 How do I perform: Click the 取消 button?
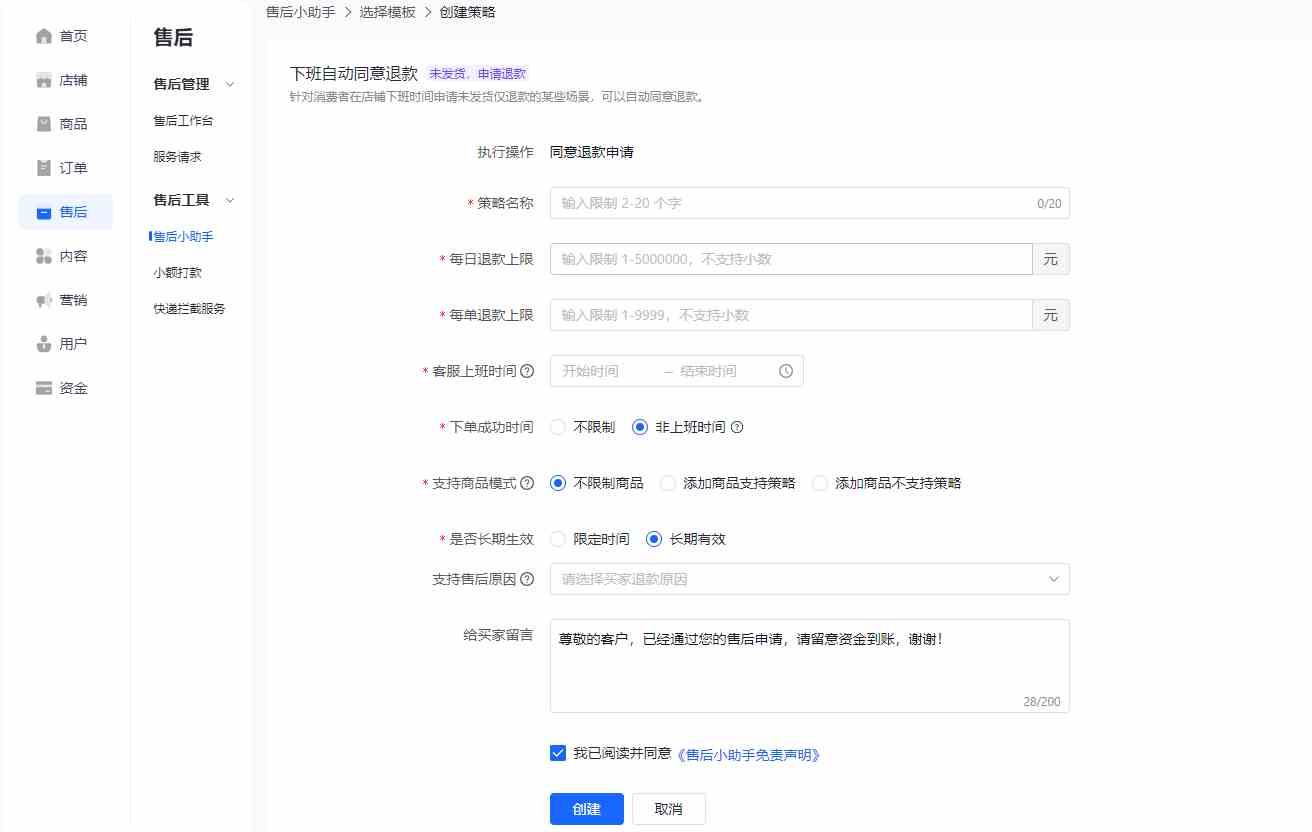668,809
